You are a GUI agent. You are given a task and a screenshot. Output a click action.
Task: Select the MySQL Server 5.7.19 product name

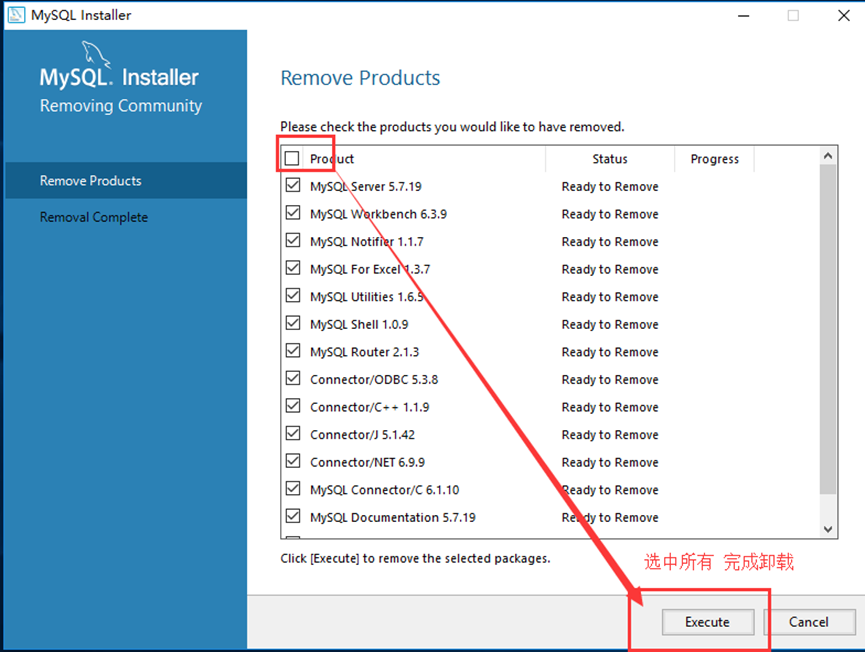coord(366,187)
